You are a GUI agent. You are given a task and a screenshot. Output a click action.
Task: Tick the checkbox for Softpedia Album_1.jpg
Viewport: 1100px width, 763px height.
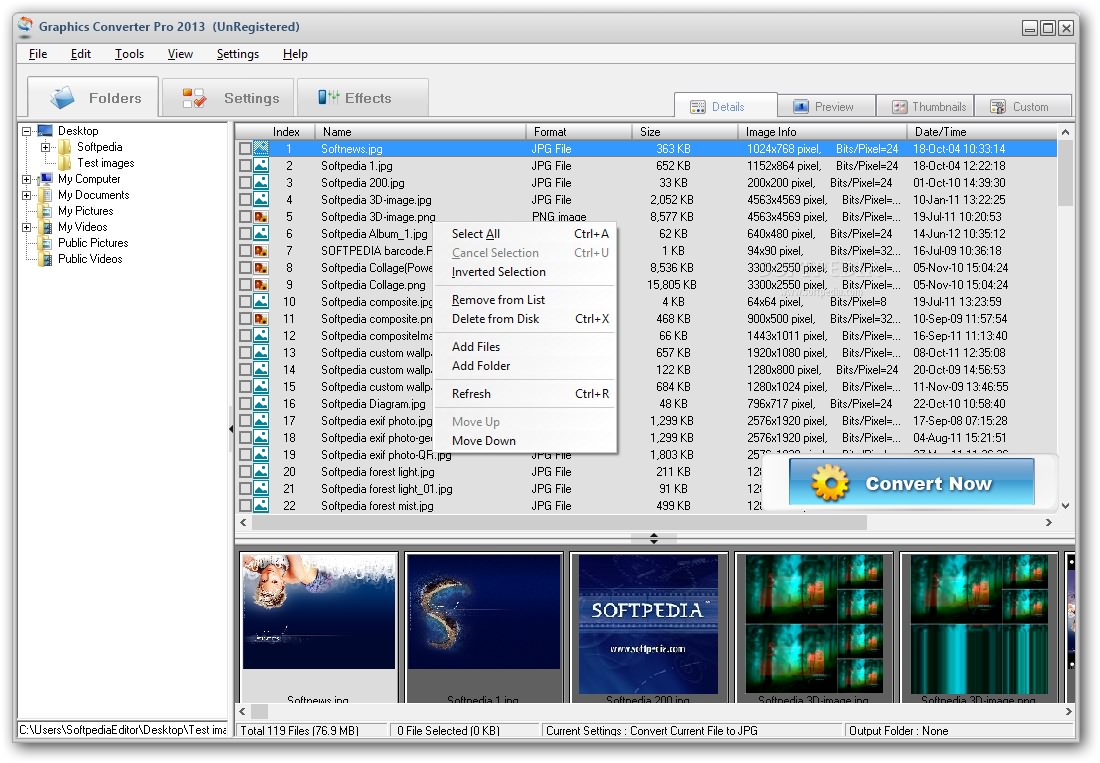pos(245,234)
